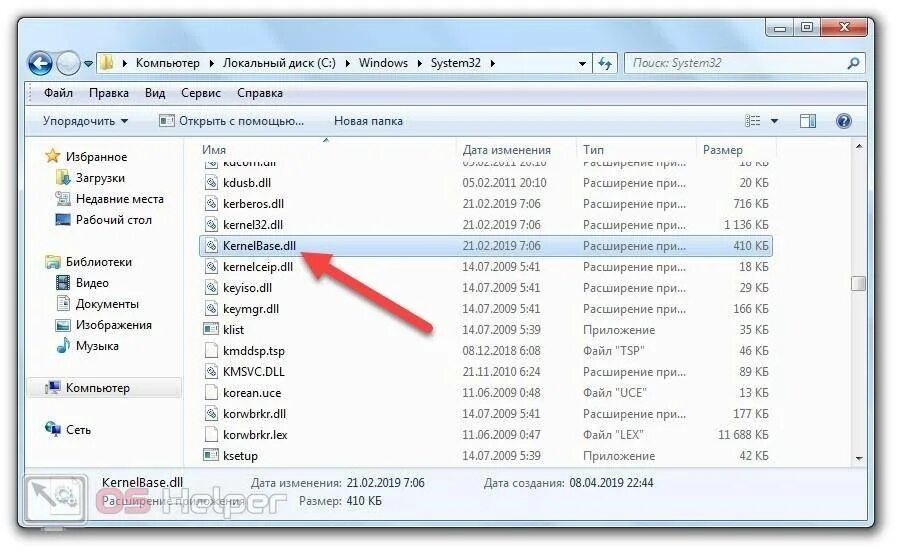Screen dimensions: 899x552
Task: Open address bar history dropdown arrow
Action: click(582, 64)
